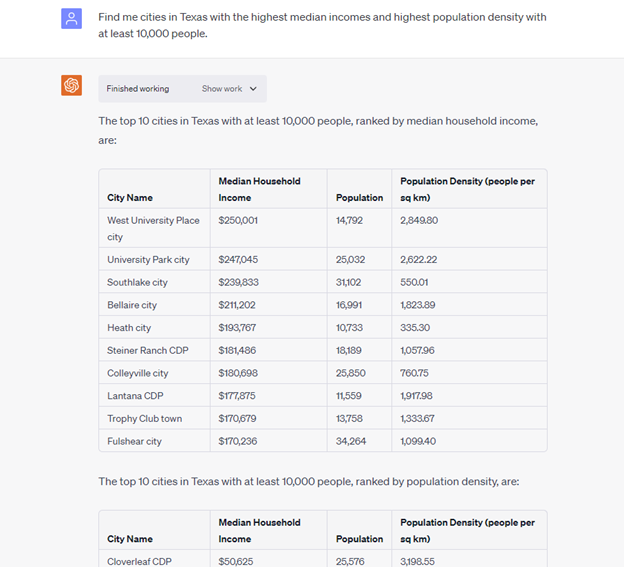Image resolution: width=624 pixels, height=567 pixels.
Task: Click the University Park city row name
Action: point(148,260)
